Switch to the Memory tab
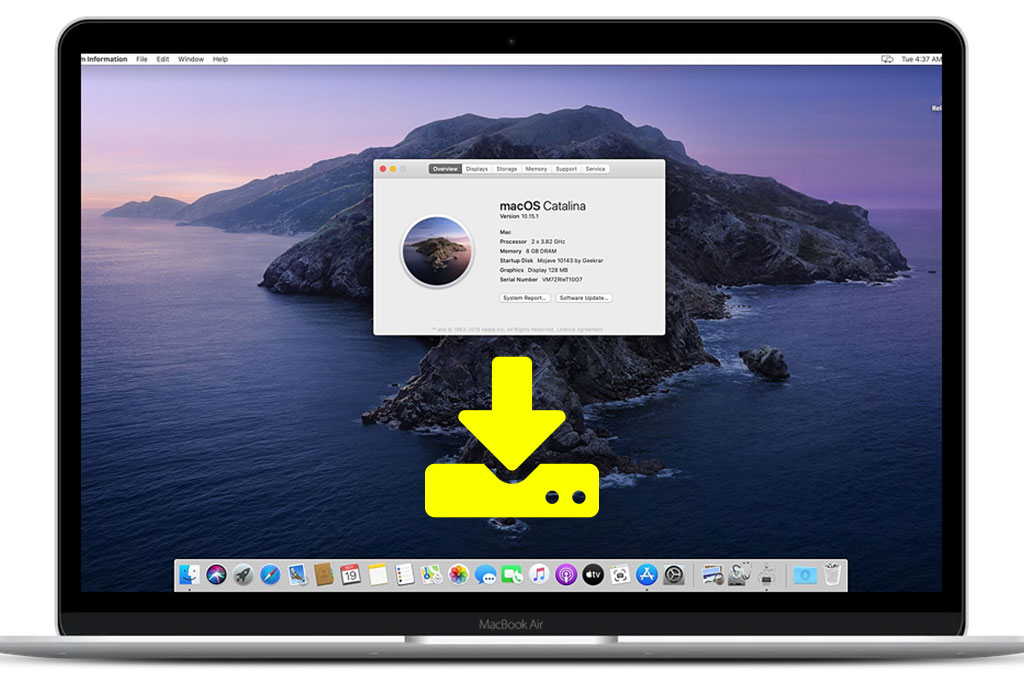 [536, 168]
